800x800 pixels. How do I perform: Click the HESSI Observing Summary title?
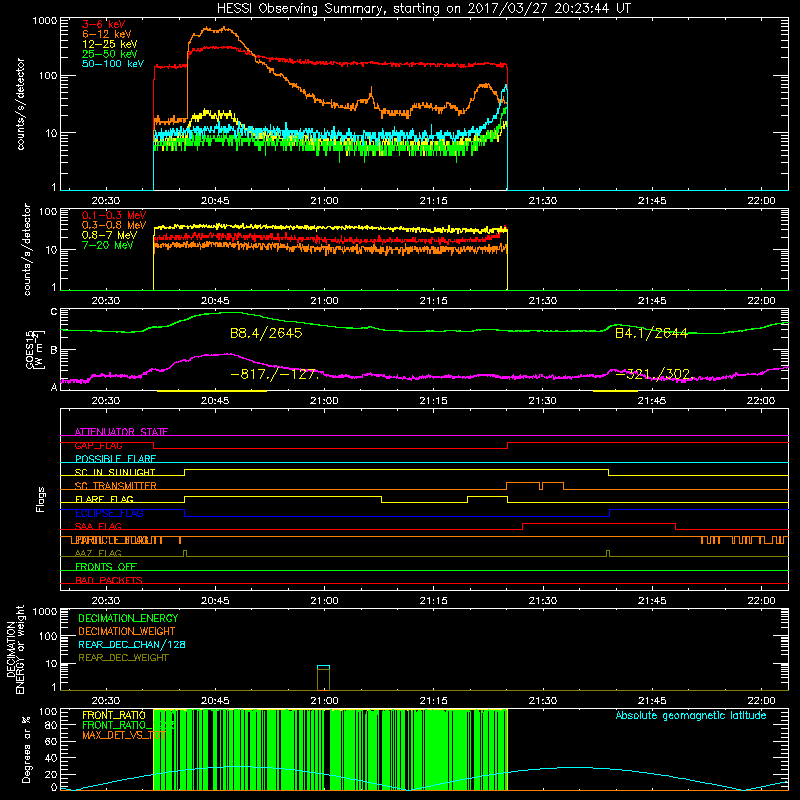(424, 9)
